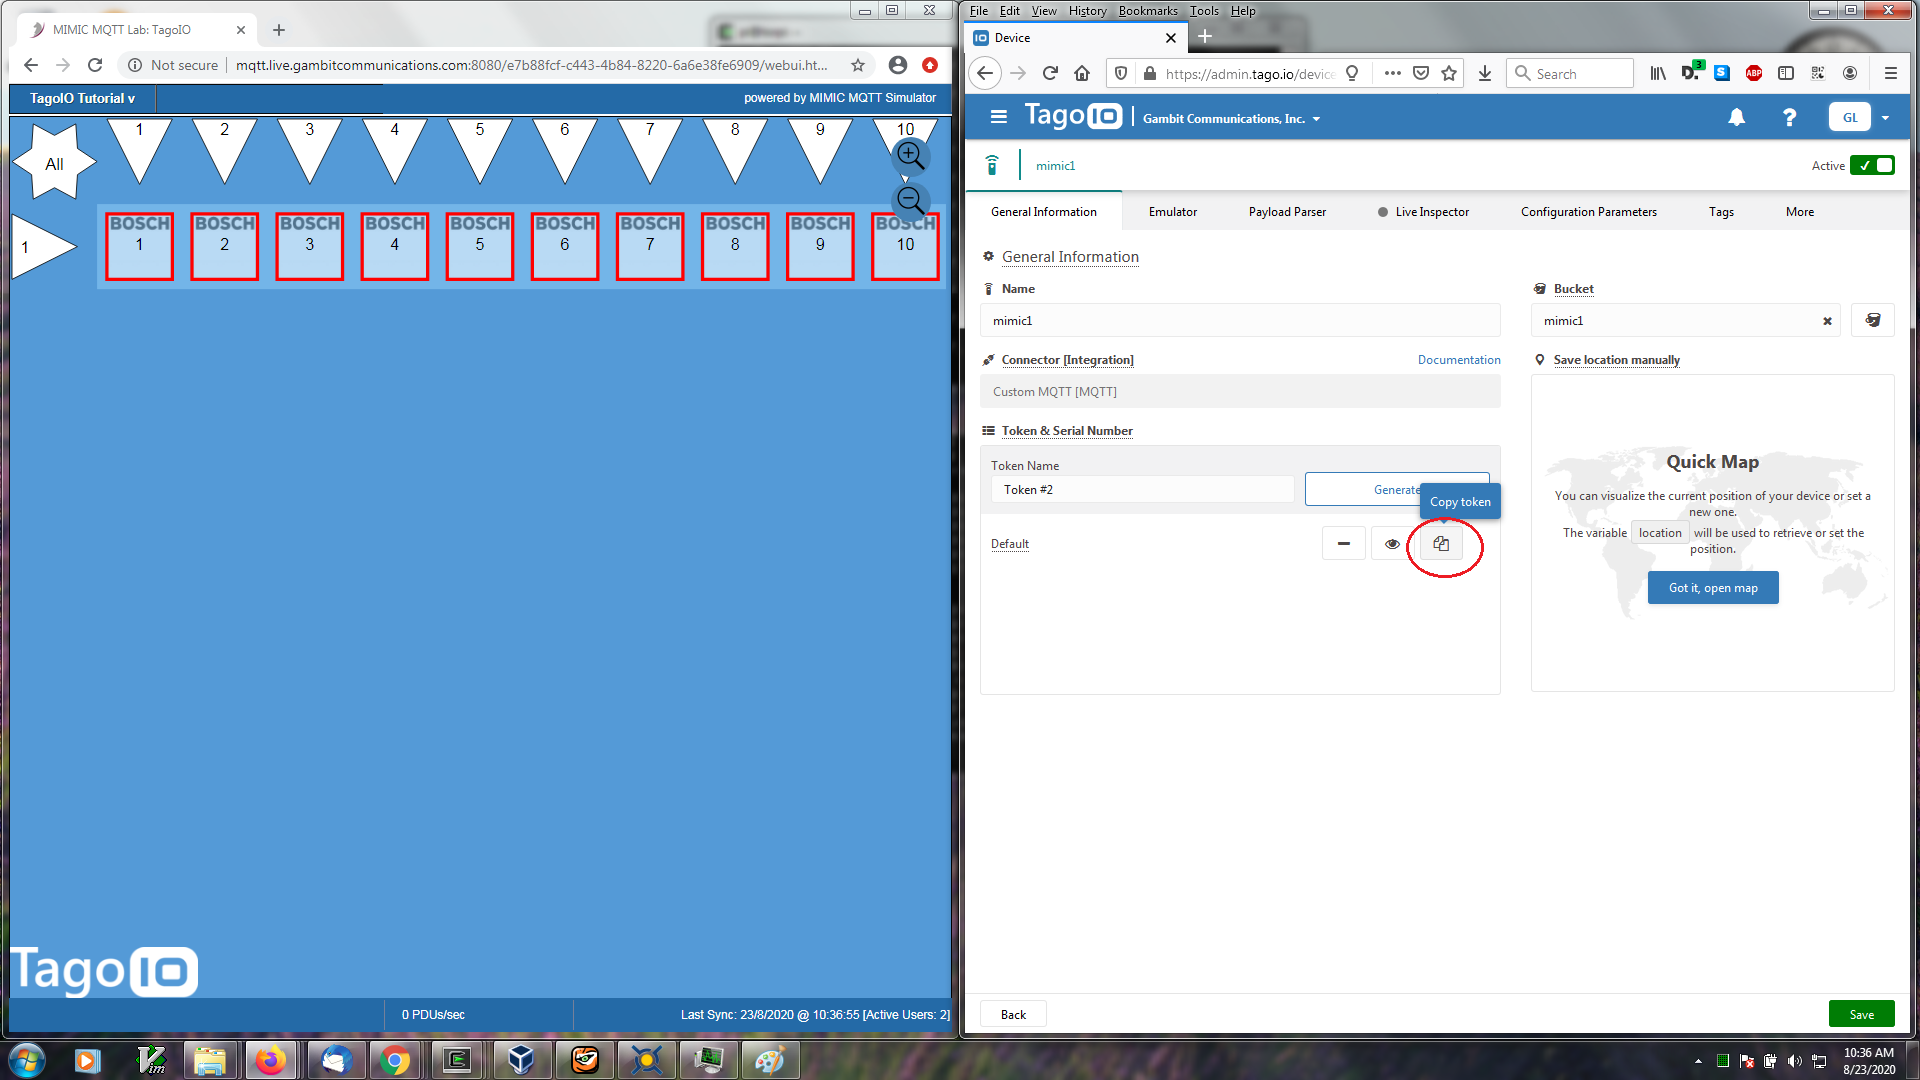1920x1080 pixels.
Task: Go to Firefox home page
Action: (x=1082, y=73)
